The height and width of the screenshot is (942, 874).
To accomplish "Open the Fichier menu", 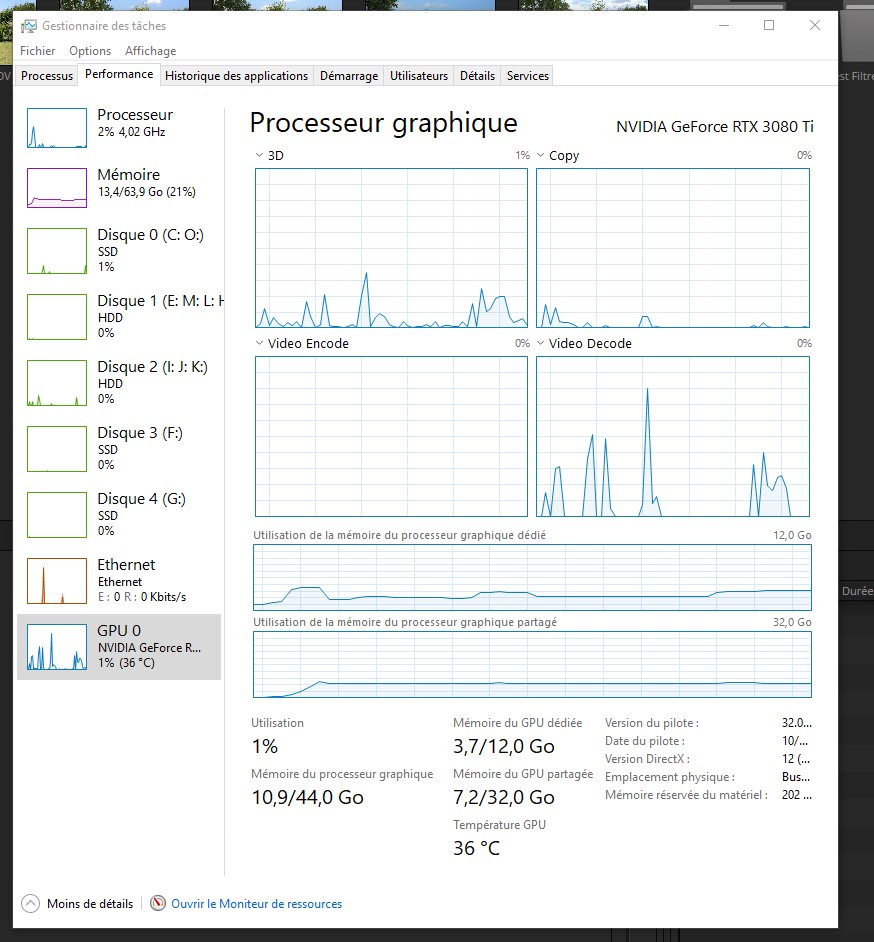I will coord(37,51).
